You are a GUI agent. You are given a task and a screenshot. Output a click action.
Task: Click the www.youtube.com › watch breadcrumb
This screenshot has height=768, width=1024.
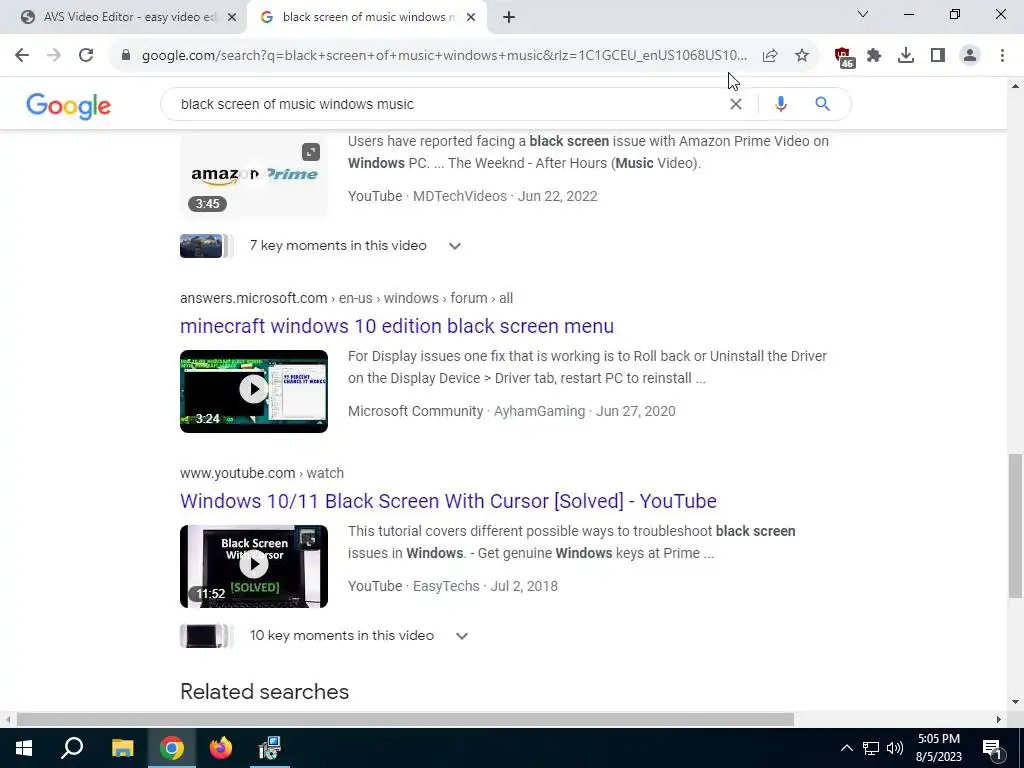pyautogui.click(x=262, y=473)
